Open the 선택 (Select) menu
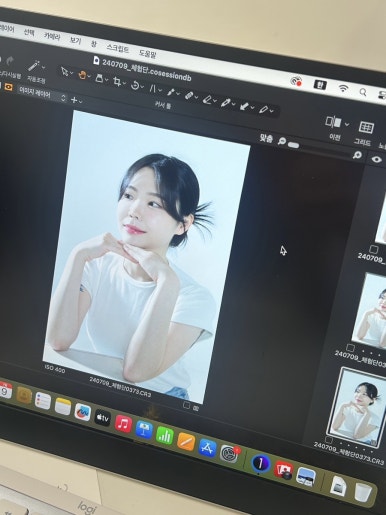The height and width of the screenshot is (515, 386). click(29, 32)
